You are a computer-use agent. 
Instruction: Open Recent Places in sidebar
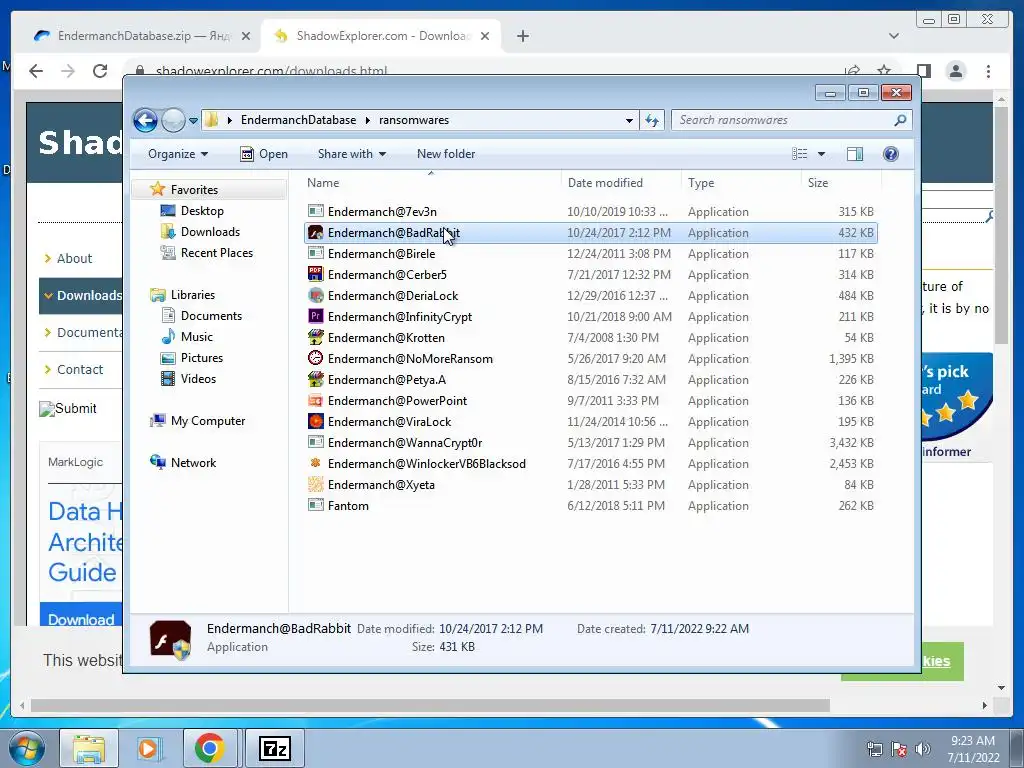tap(216, 253)
